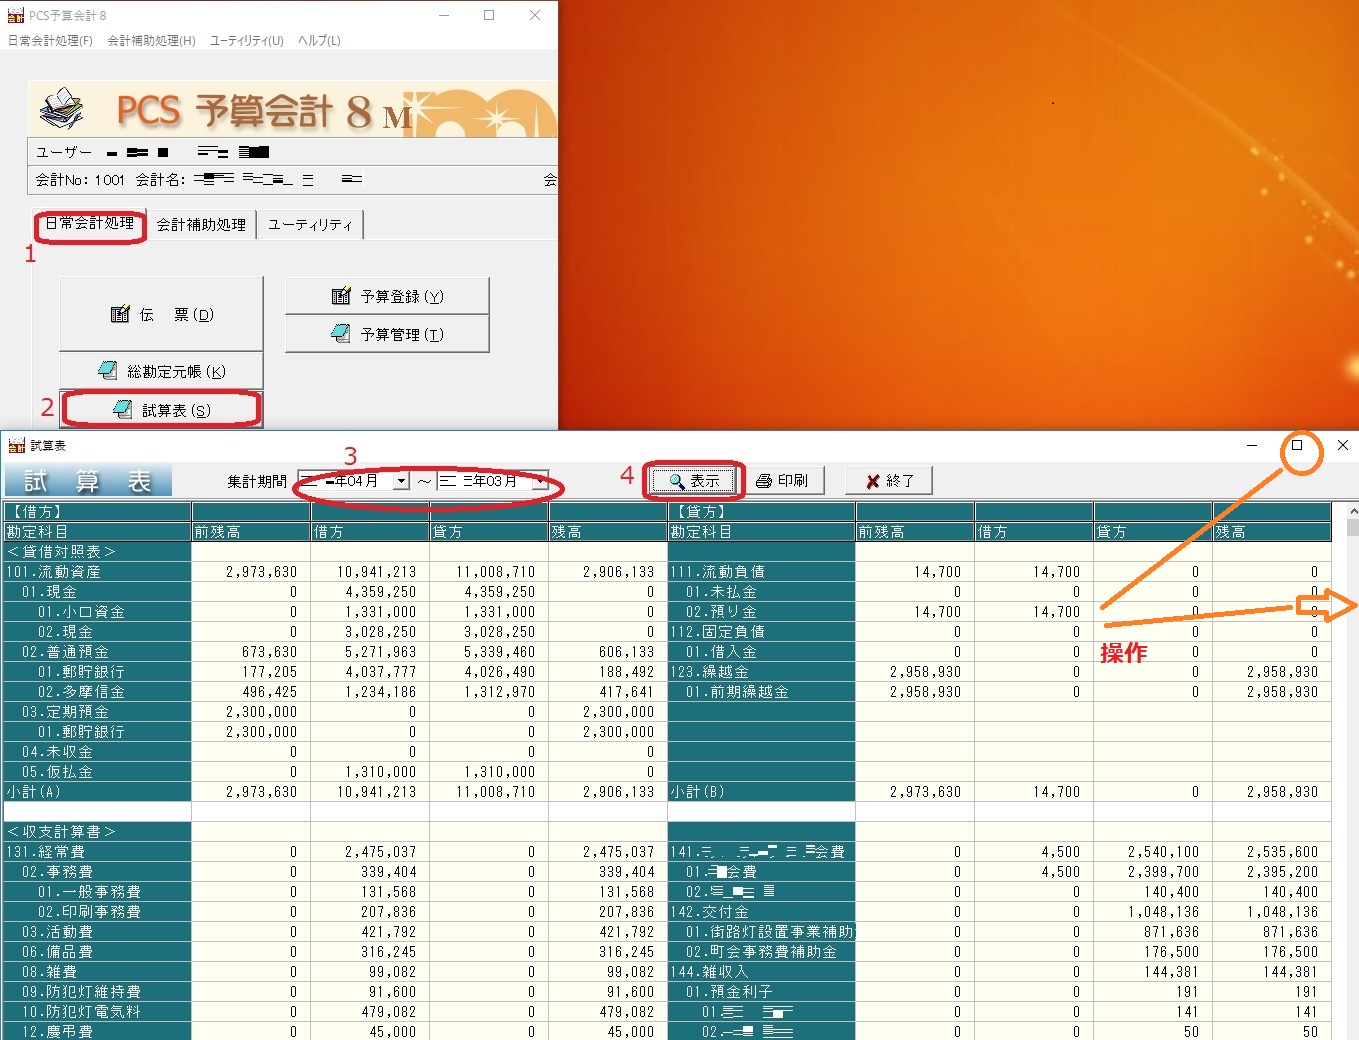The height and width of the screenshot is (1040, 1359).
Task: Open the 日常会計処理(F) menu
Action: (x=50, y=41)
